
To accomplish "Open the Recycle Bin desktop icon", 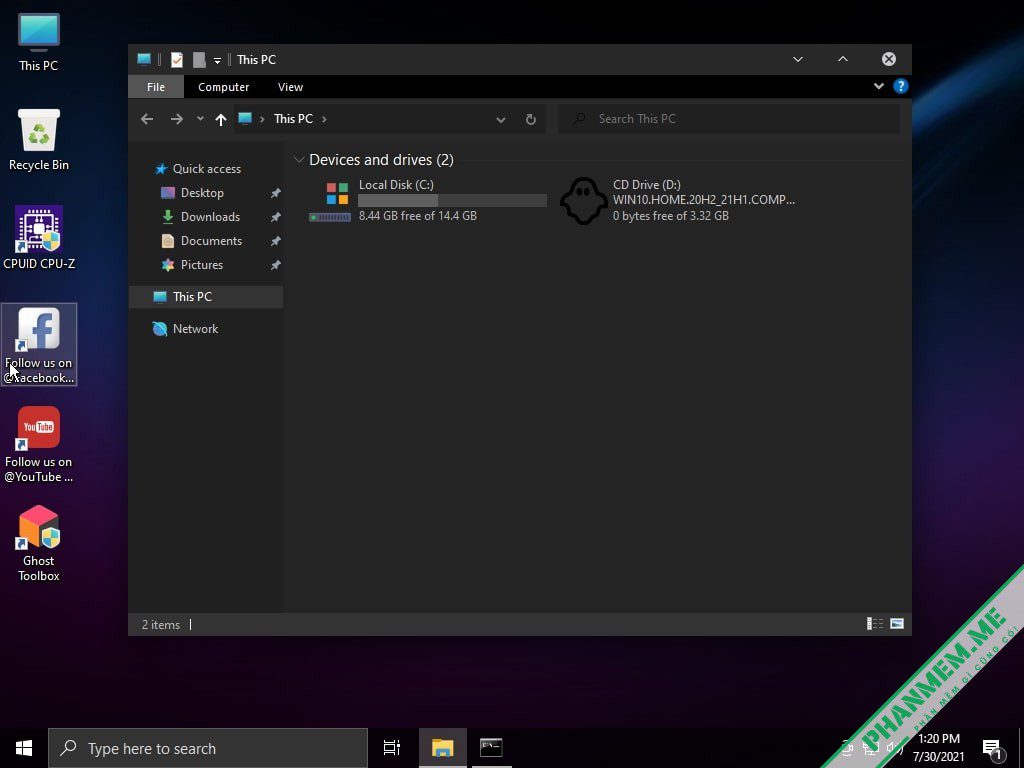I will point(39,140).
